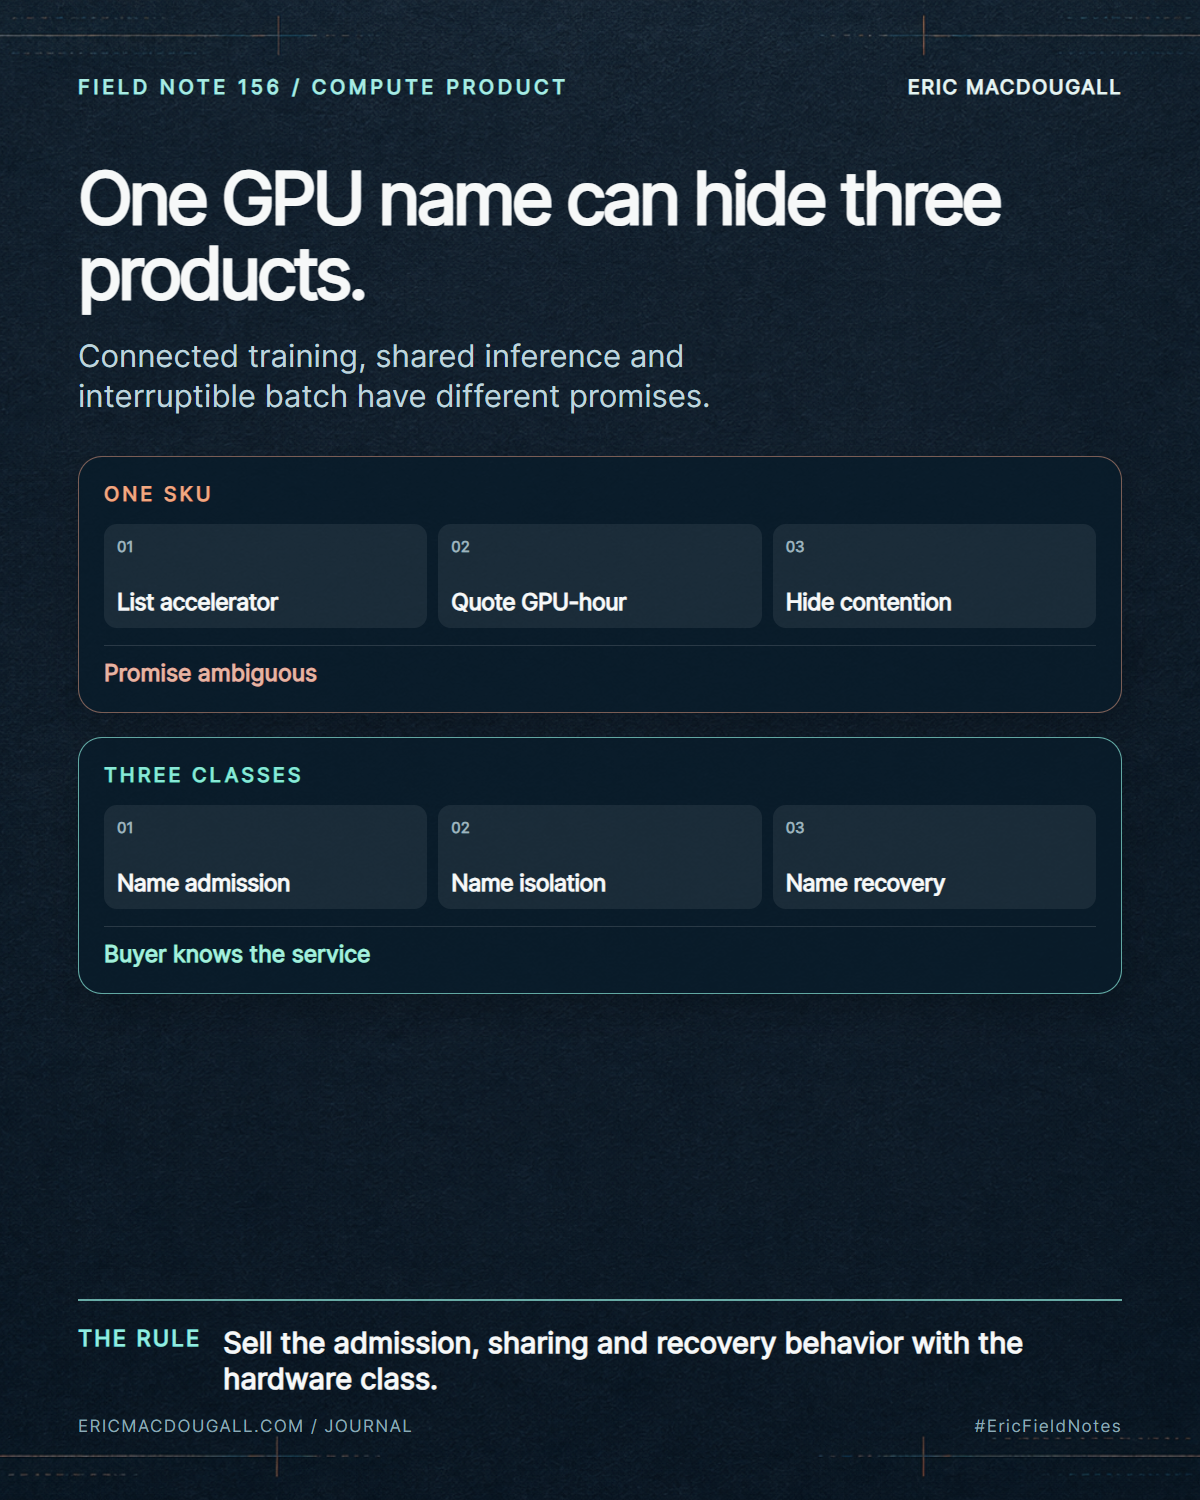Click the #EricFieldNotes hashtag
The width and height of the screenshot is (1200, 1500).
coord(1048,1426)
